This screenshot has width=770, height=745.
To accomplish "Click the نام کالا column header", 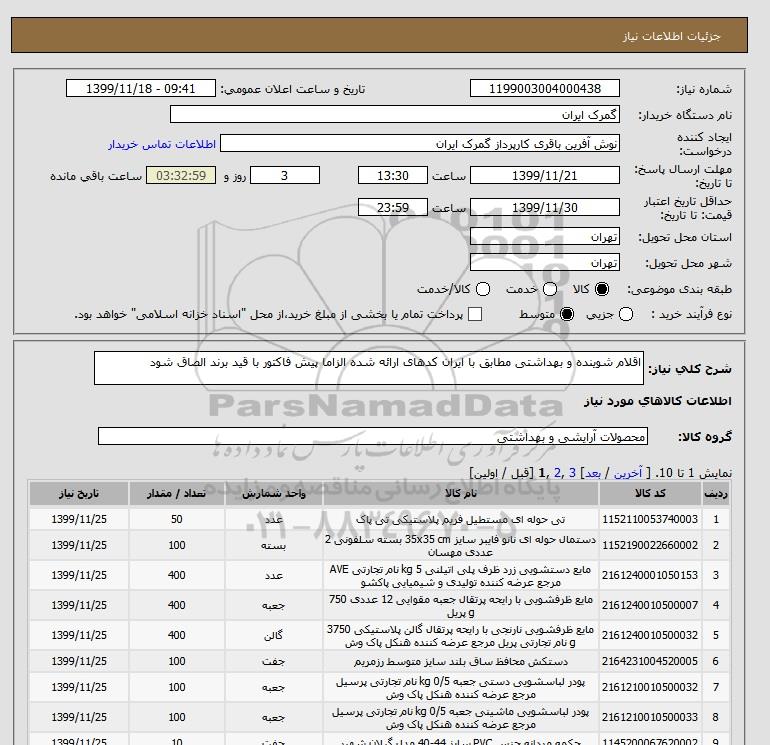I will tap(461, 494).
